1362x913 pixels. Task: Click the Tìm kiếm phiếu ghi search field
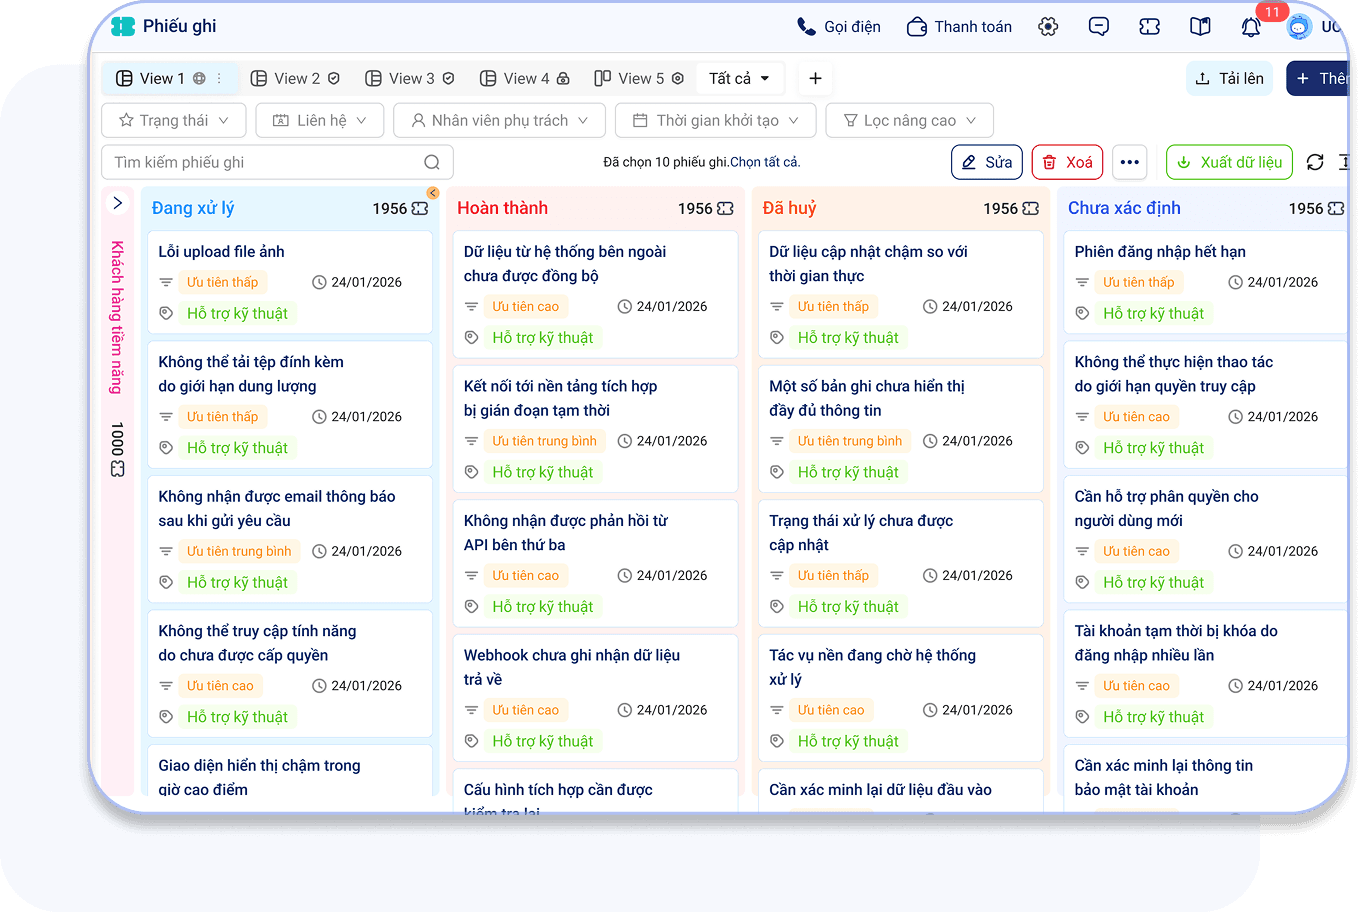(x=265, y=162)
